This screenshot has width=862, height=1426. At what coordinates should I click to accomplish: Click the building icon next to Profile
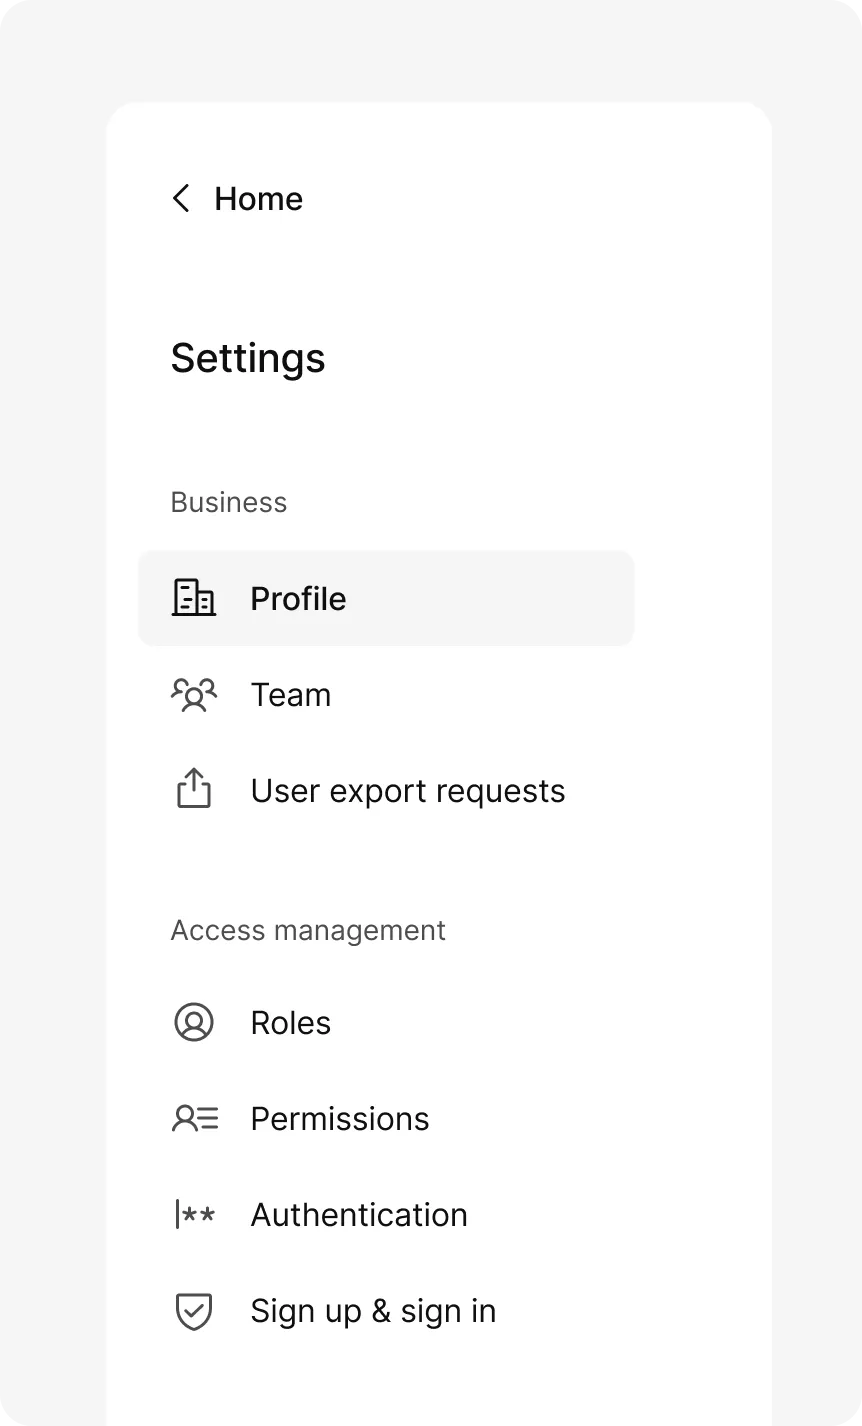click(x=193, y=598)
